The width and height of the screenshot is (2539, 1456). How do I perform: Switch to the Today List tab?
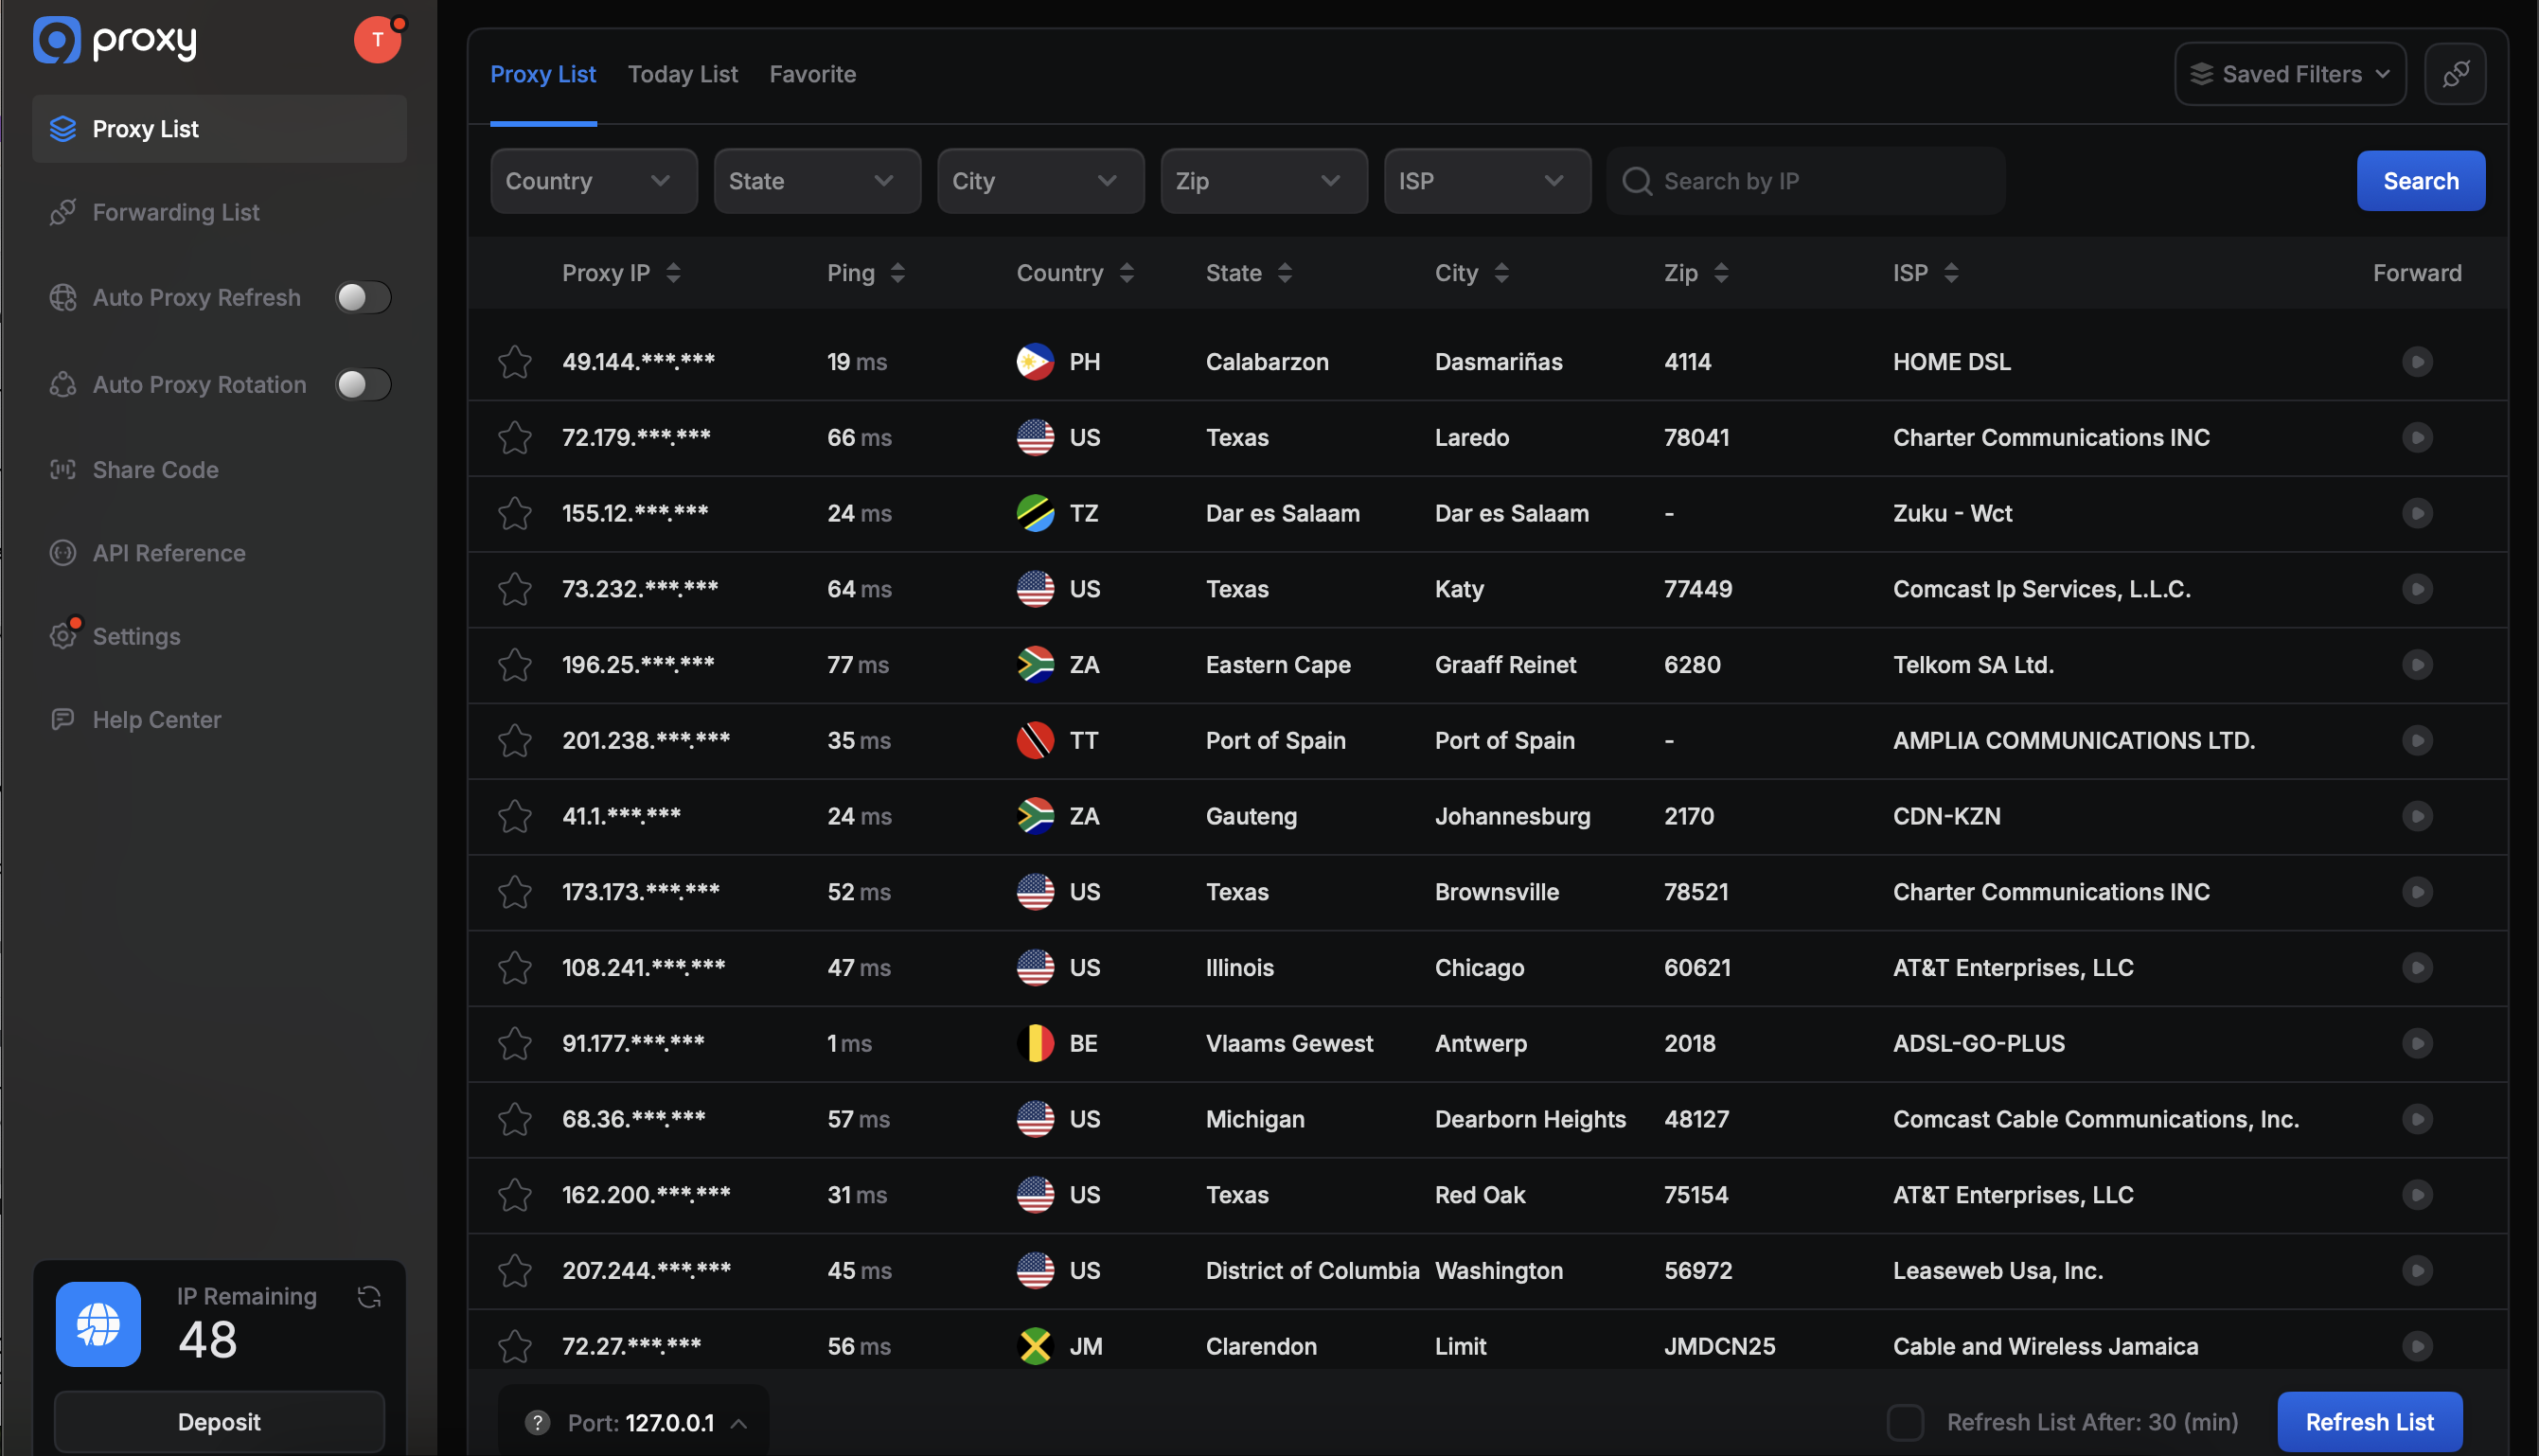tap(683, 73)
